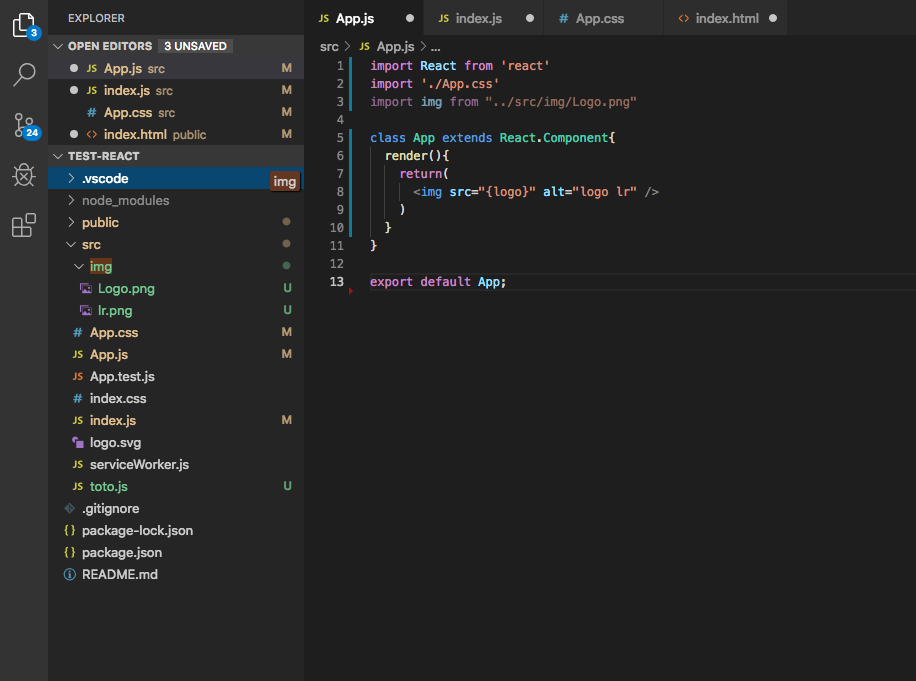Select App.css src in Open Editors
Image resolution: width=916 pixels, height=681 pixels.
tap(176, 112)
